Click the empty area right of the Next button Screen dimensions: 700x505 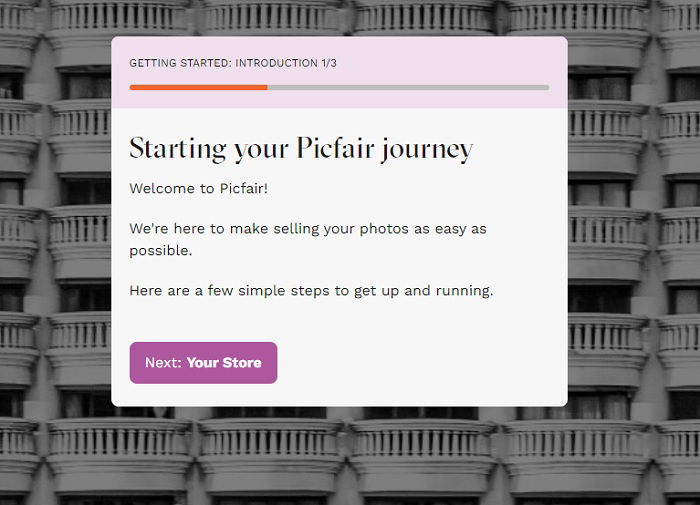tap(420, 363)
